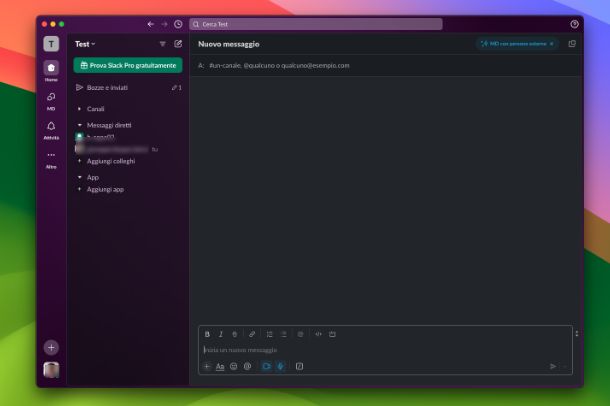The width and height of the screenshot is (610, 406).
Task: Mention someone with the @ icon
Action: click(x=247, y=366)
